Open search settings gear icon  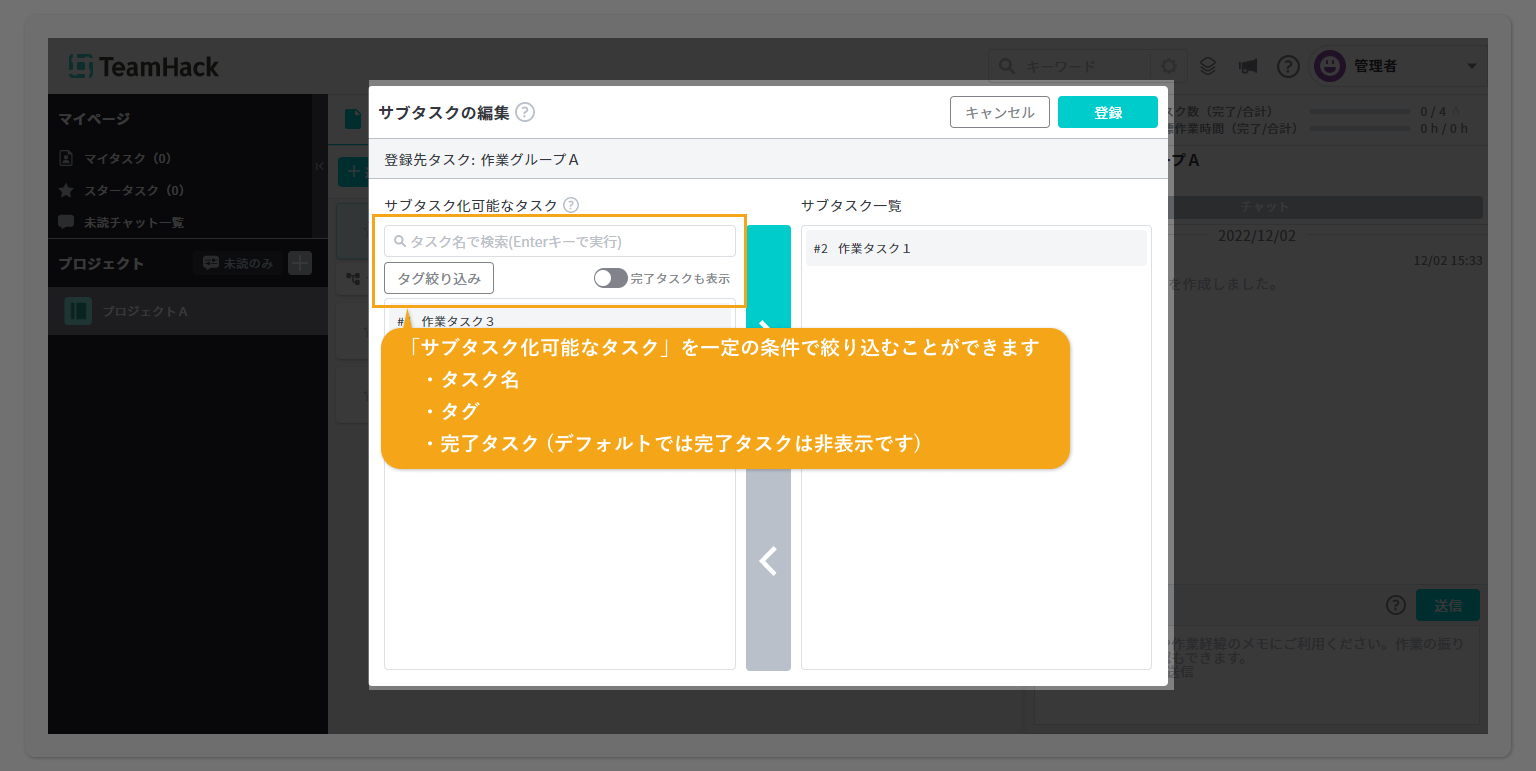tap(1168, 66)
